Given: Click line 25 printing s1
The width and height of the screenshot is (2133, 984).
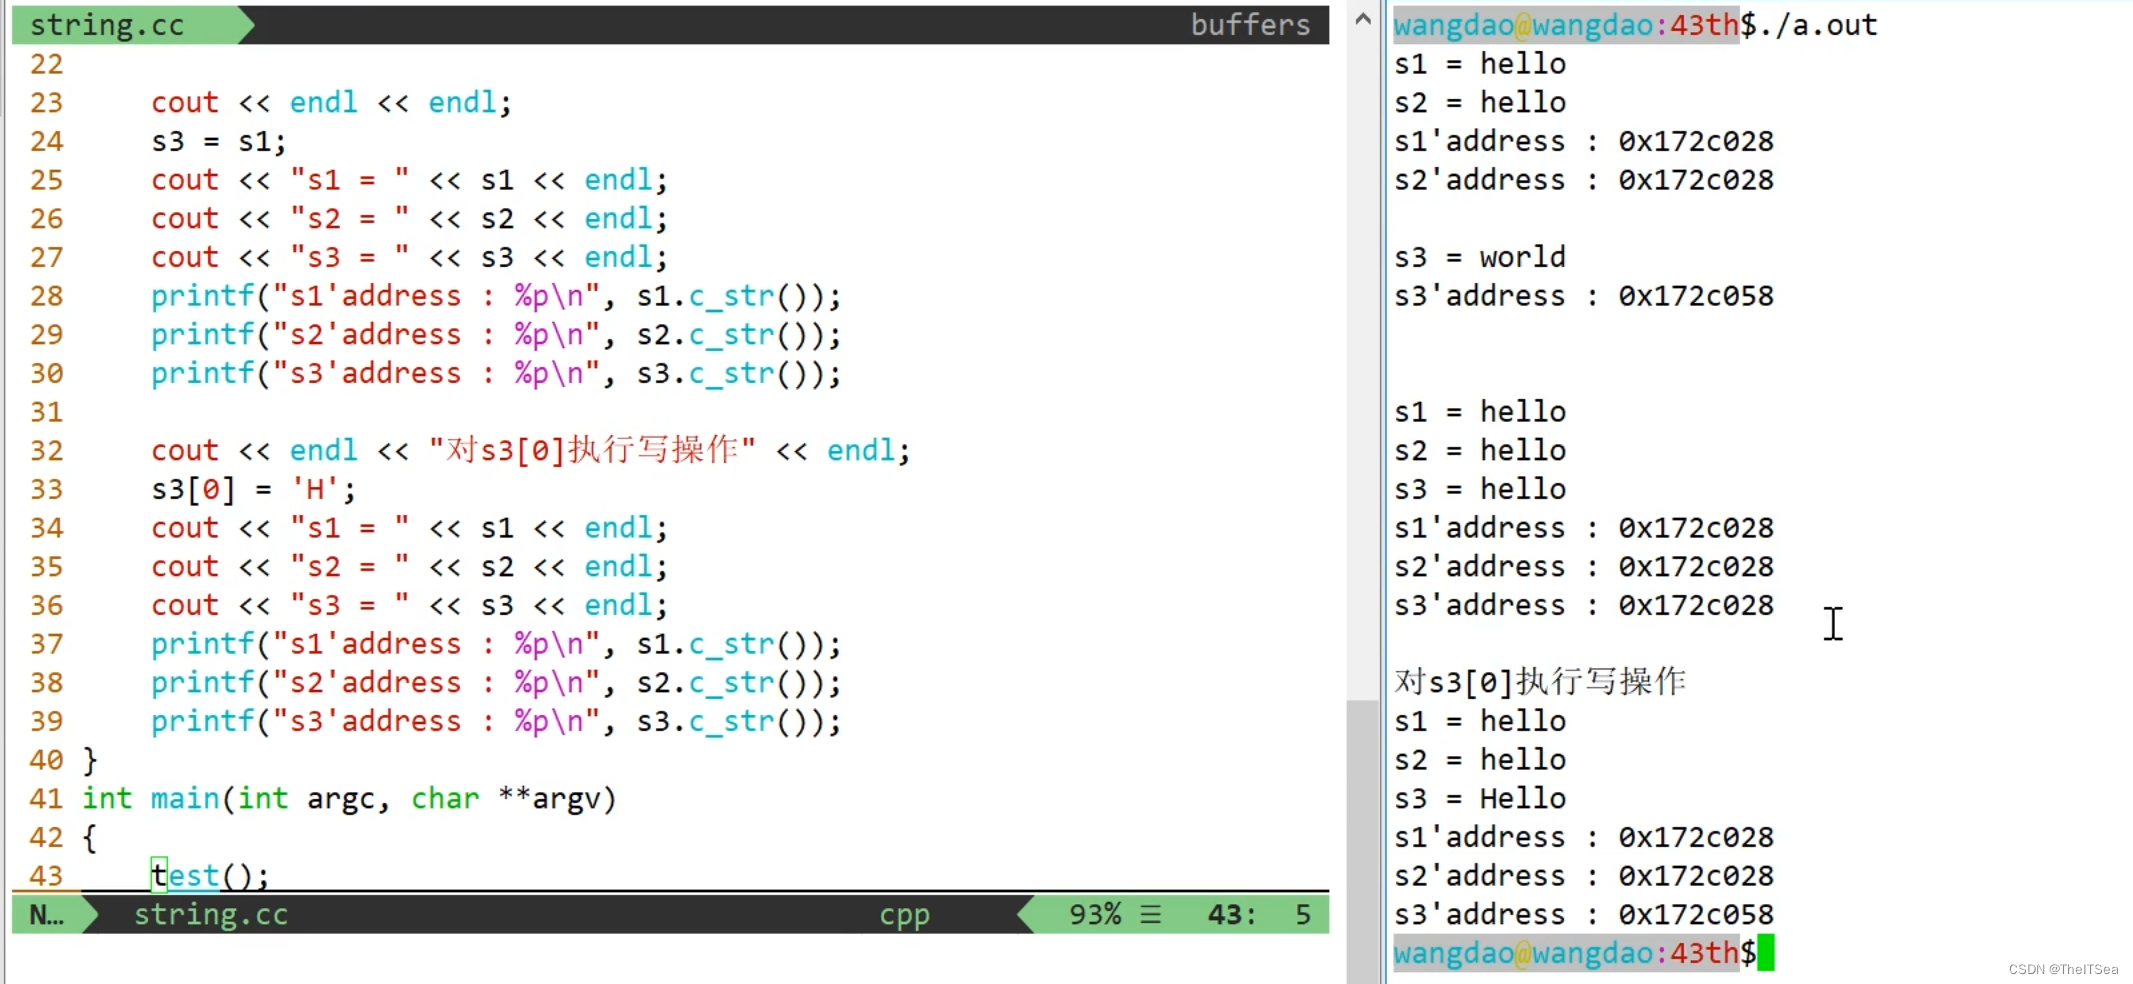Looking at the screenshot, I should (409, 180).
